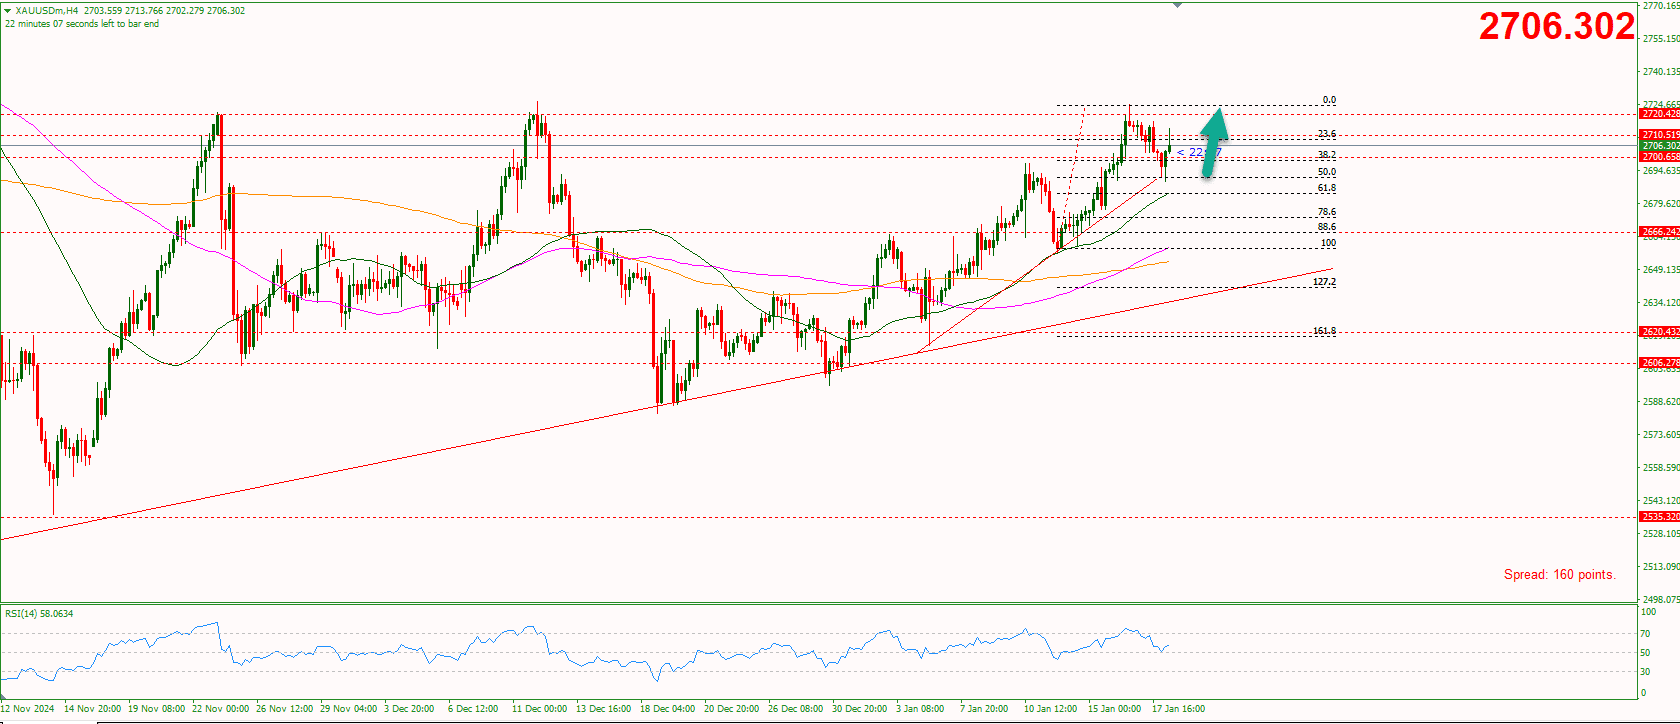
Task: Click the 2588.620 price scale value
Action: pyautogui.click(x=1661, y=402)
